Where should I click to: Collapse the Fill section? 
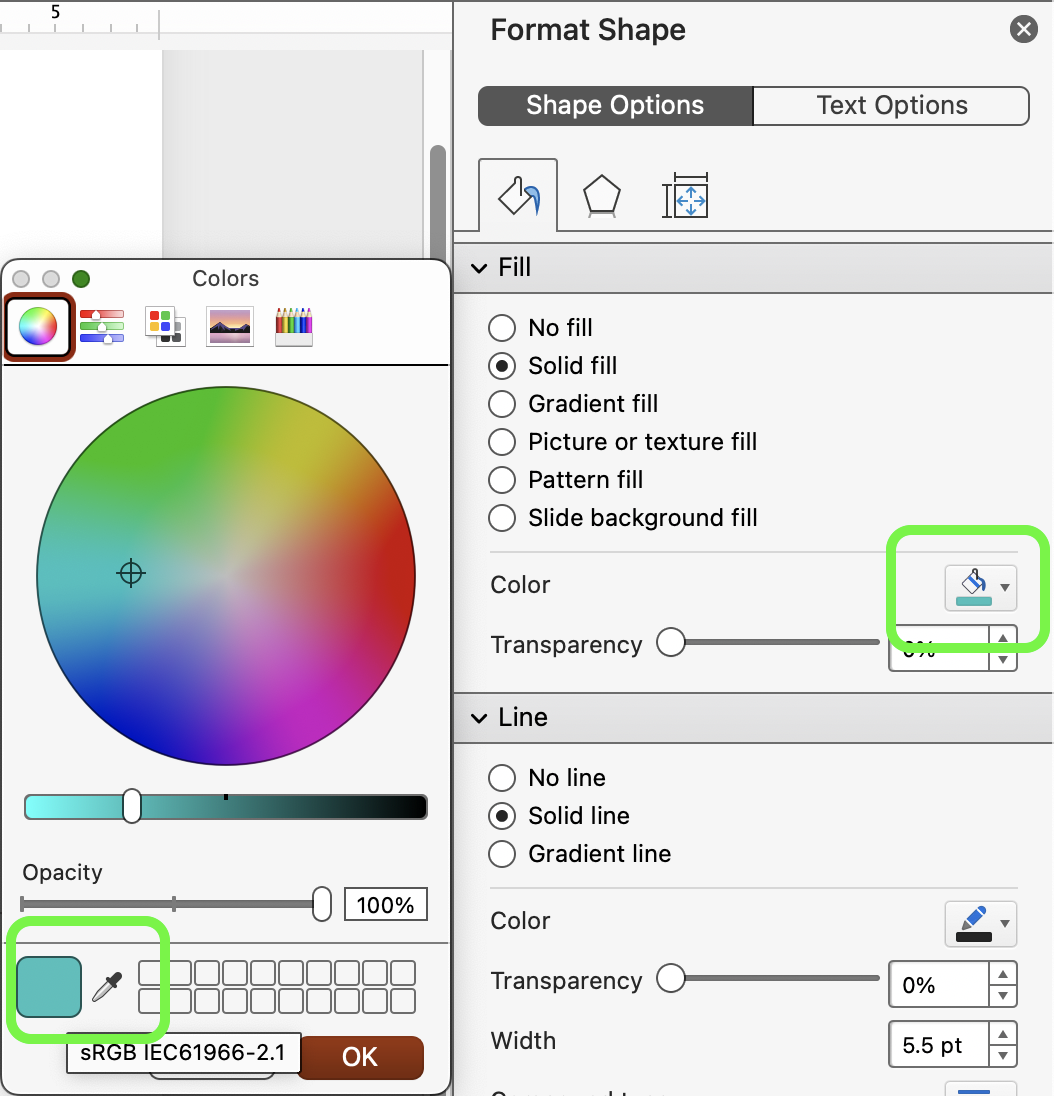point(479,268)
